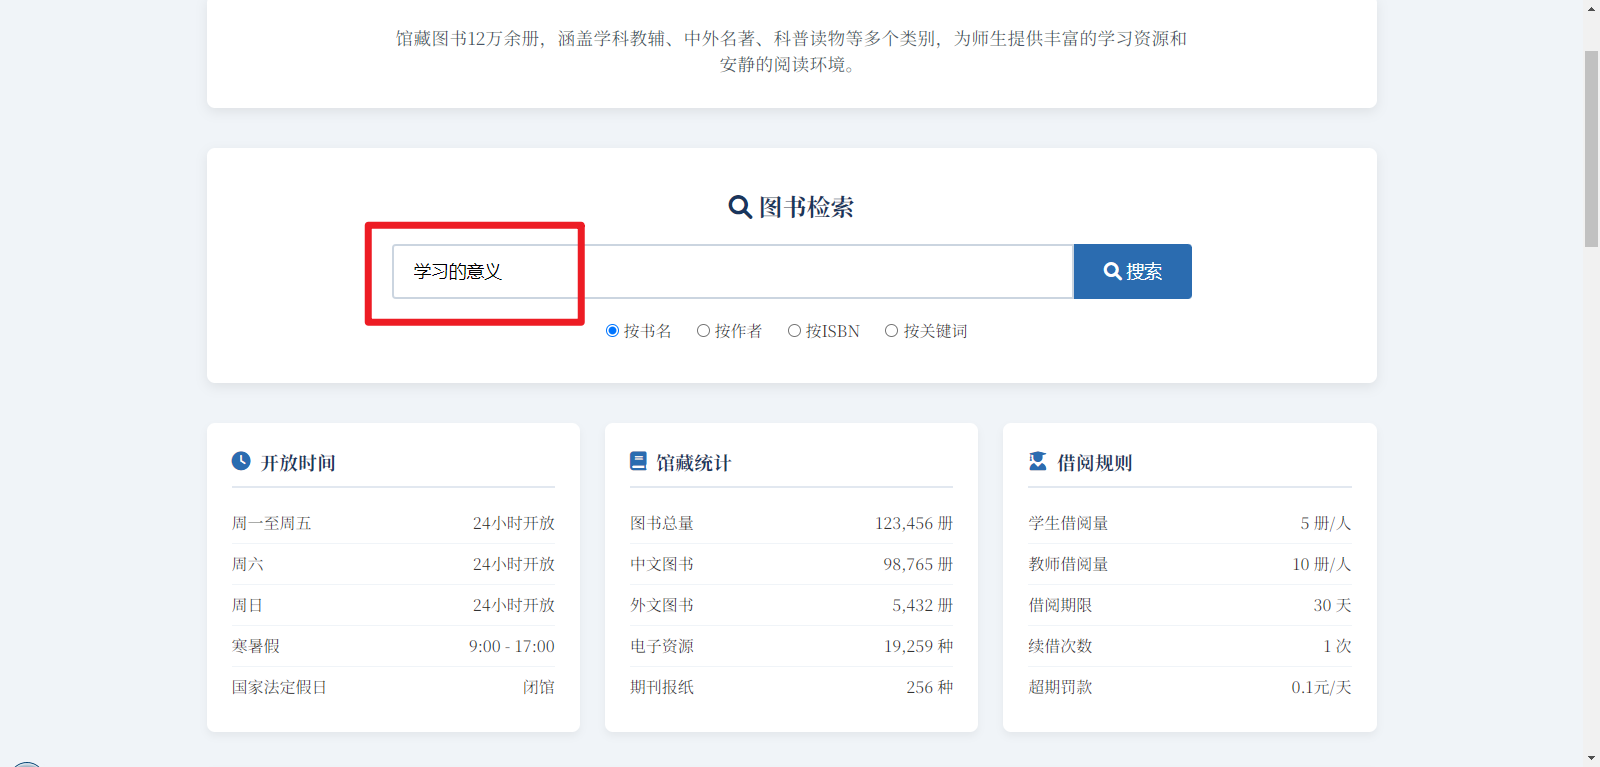Choose the 按作者 search mode

tap(704, 331)
